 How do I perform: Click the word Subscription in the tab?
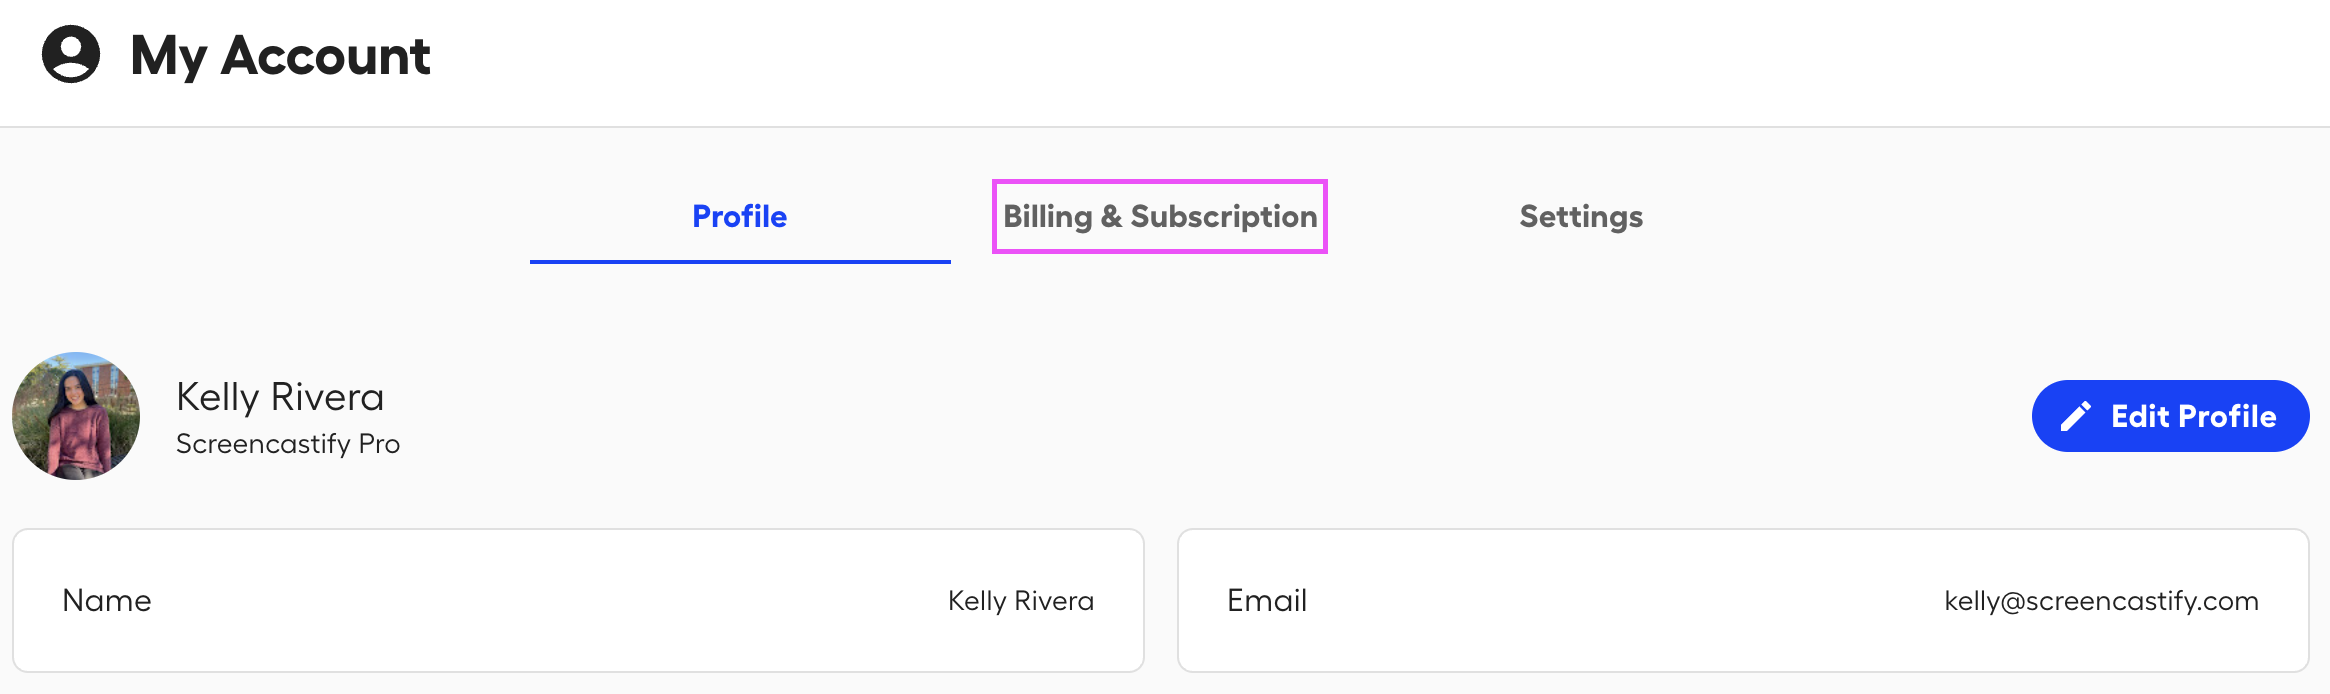[1224, 217]
